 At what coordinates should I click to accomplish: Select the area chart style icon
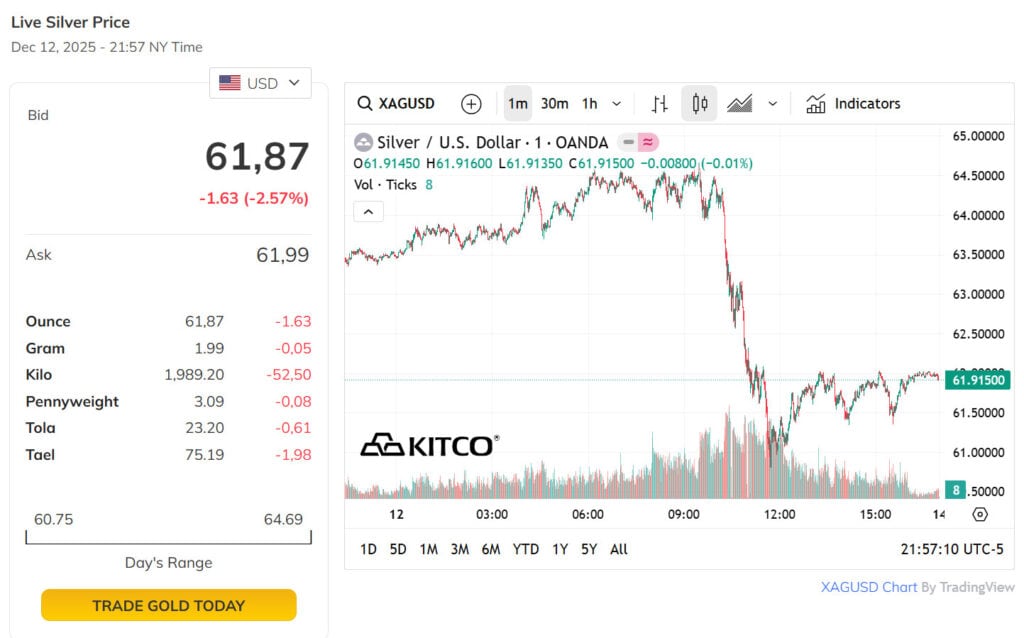coord(740,104)
